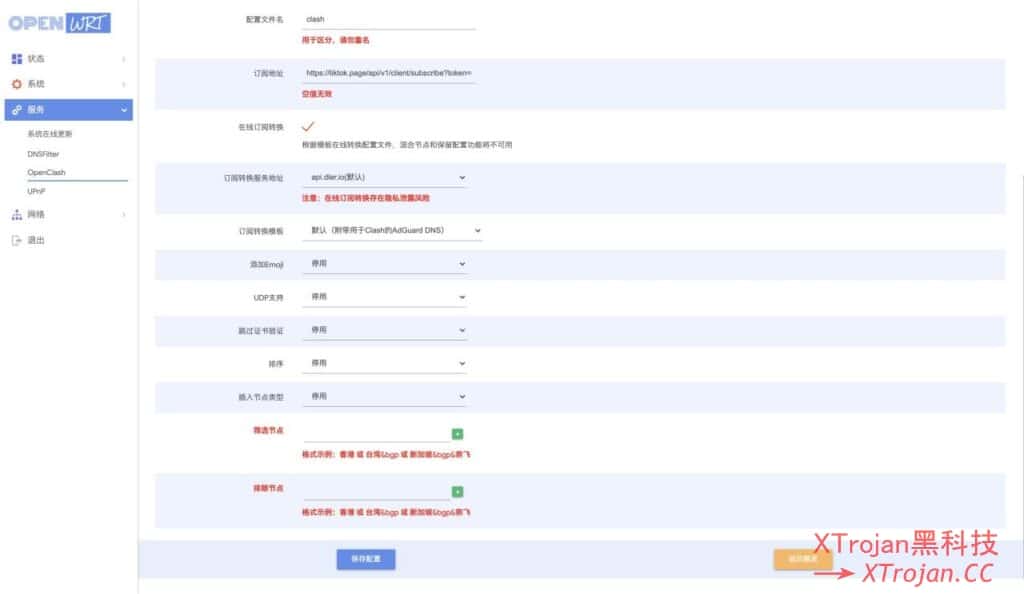The height and width of the screenshot is (594, 1024).
Task: Open the 插入节点类型 selector
Action: (x=385, y=395)
